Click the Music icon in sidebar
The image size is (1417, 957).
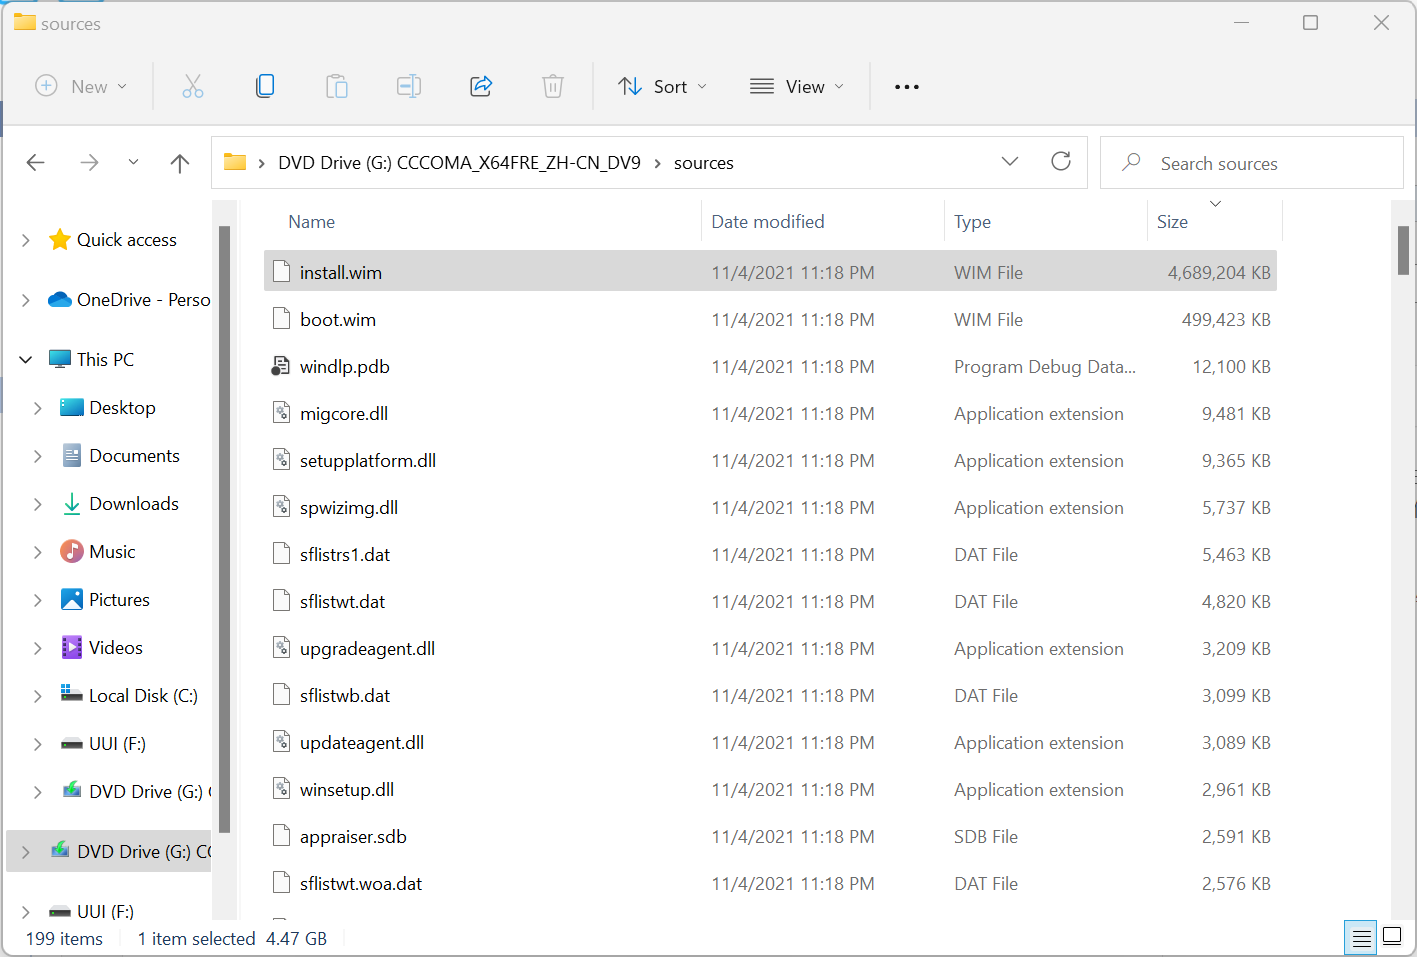pos(72,551)
